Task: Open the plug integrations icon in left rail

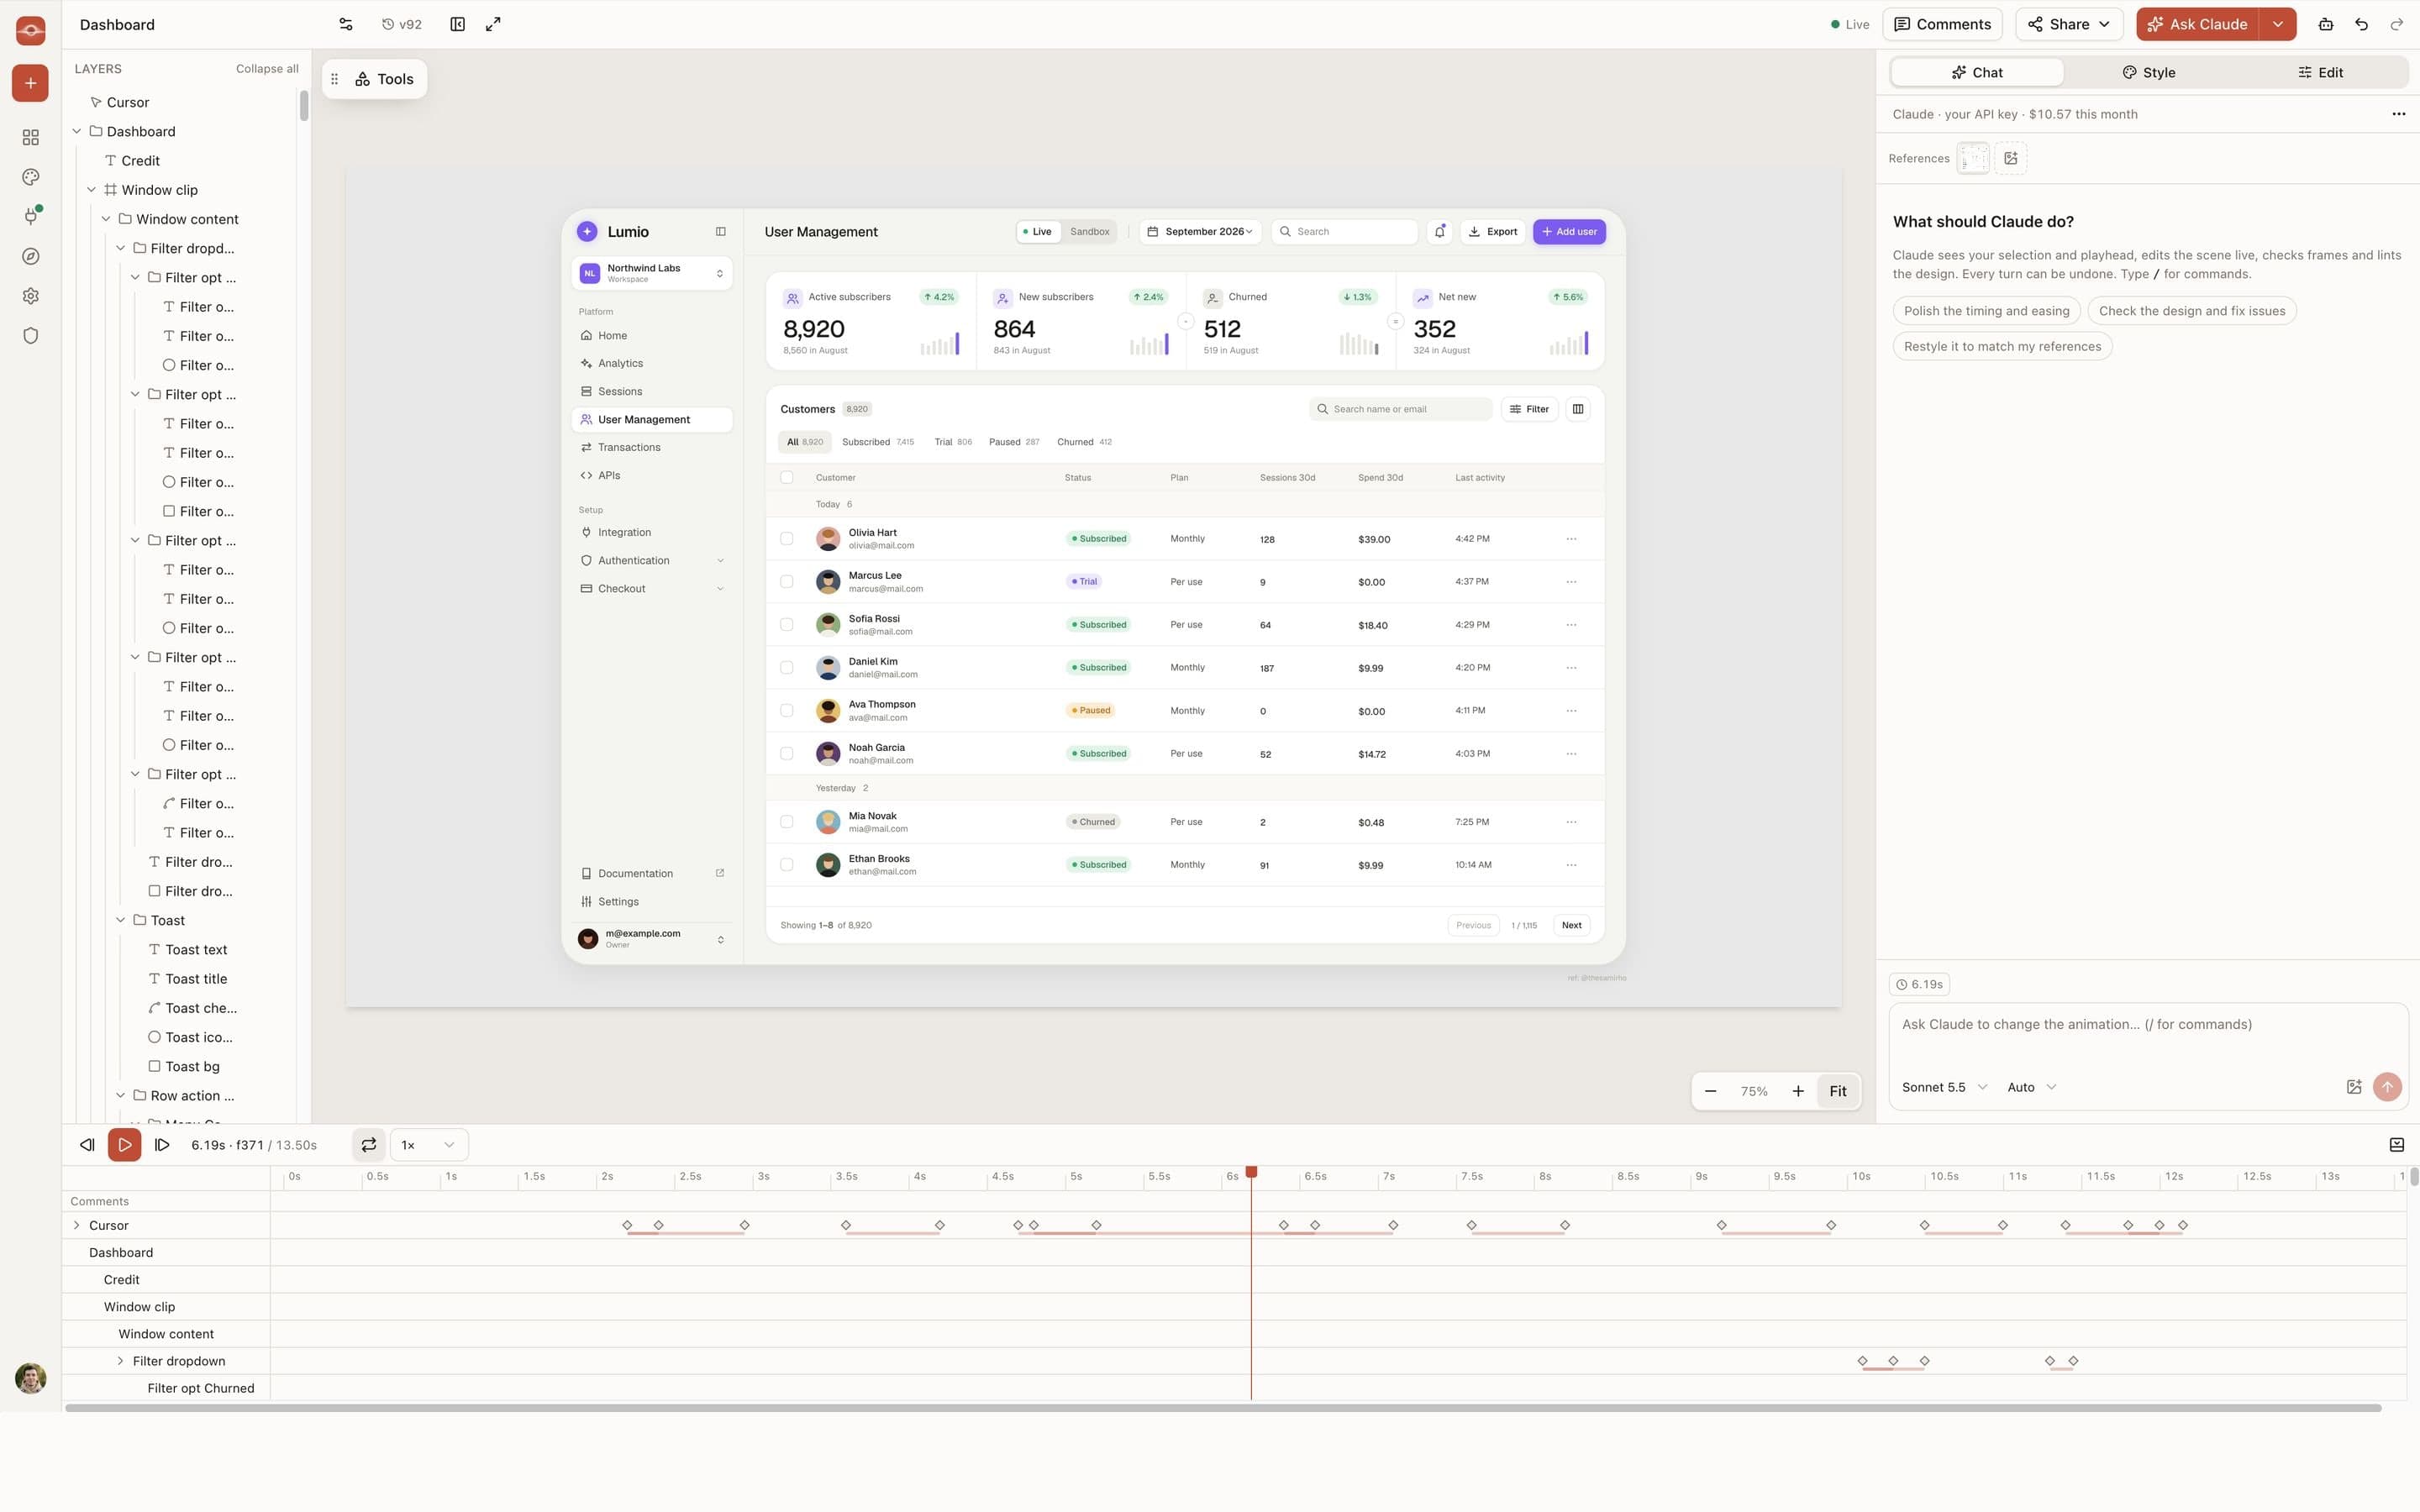Action: [x=30, y=216]
